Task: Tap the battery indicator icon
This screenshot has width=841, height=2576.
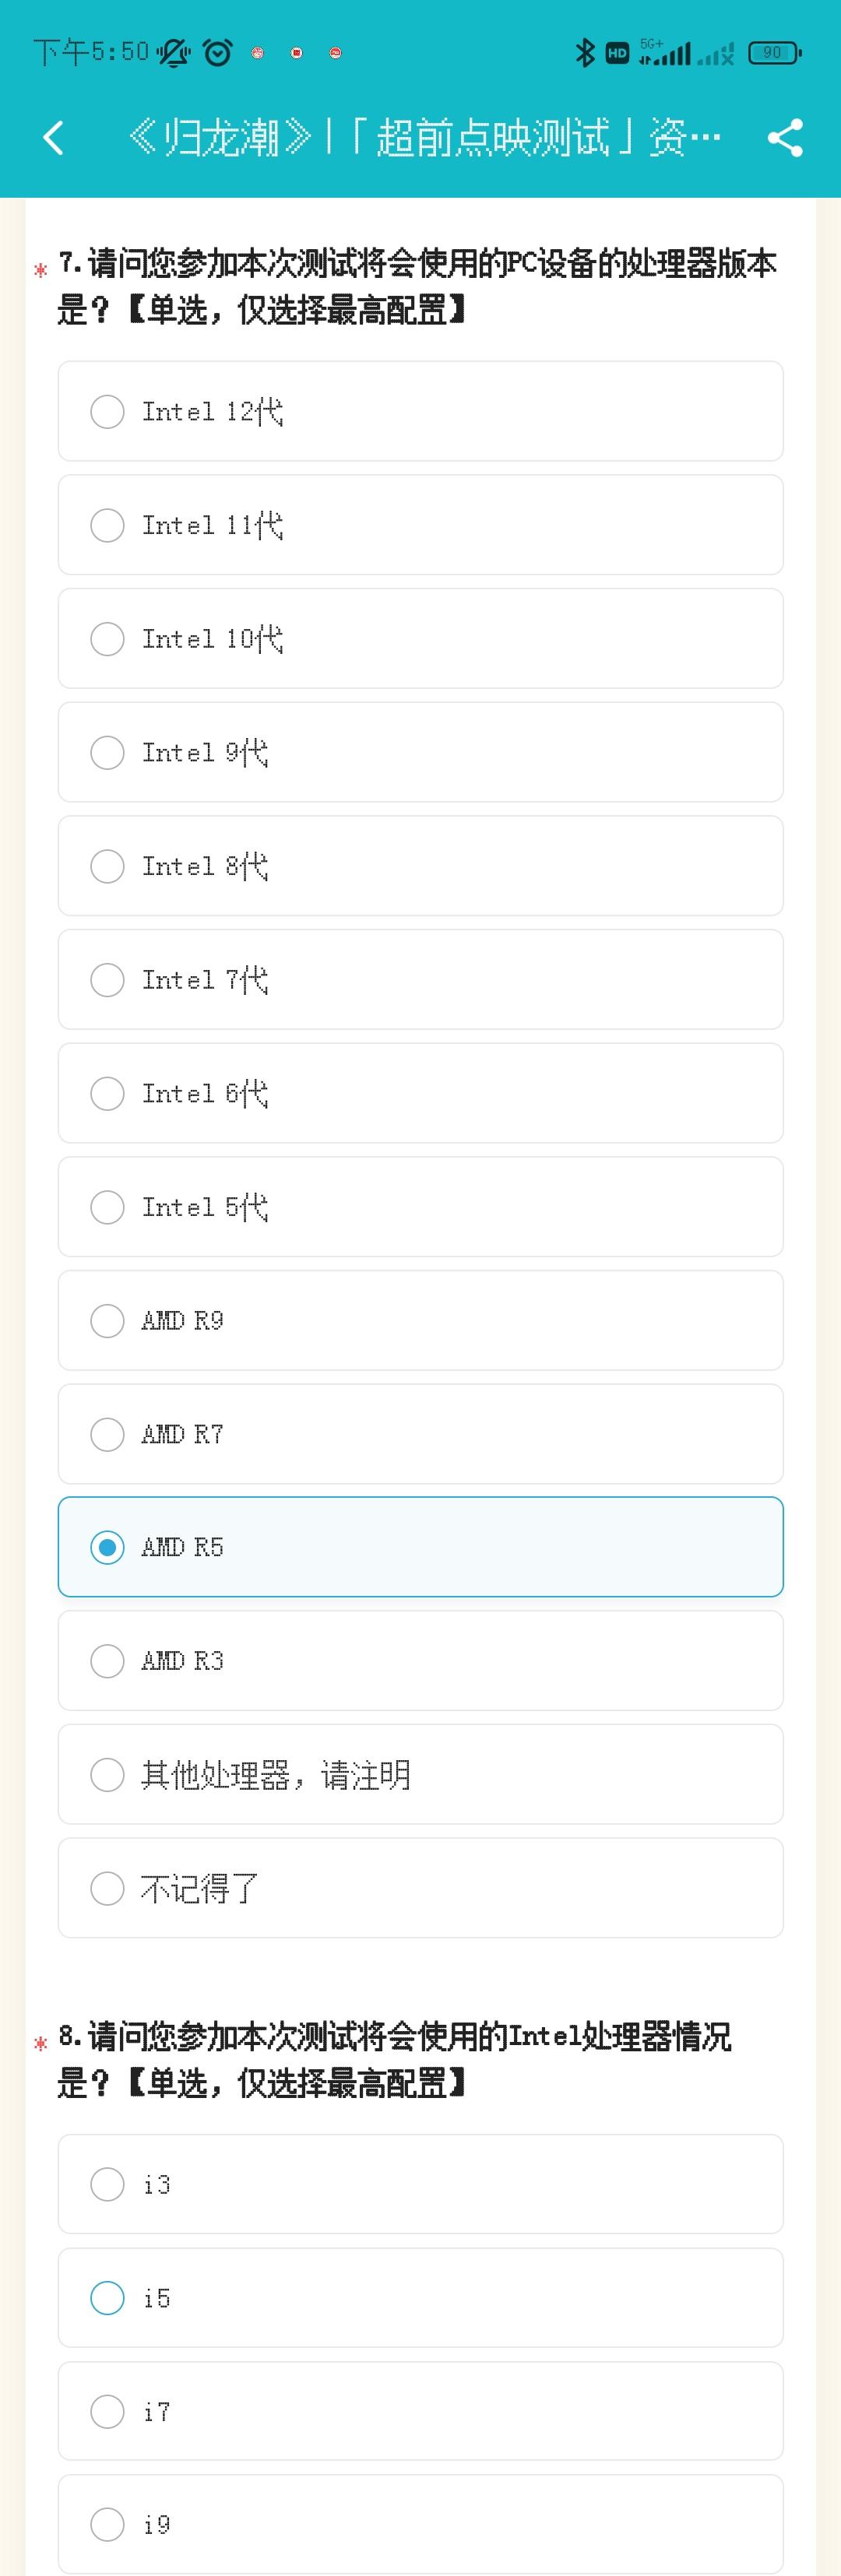Action: tap(774, 52)
